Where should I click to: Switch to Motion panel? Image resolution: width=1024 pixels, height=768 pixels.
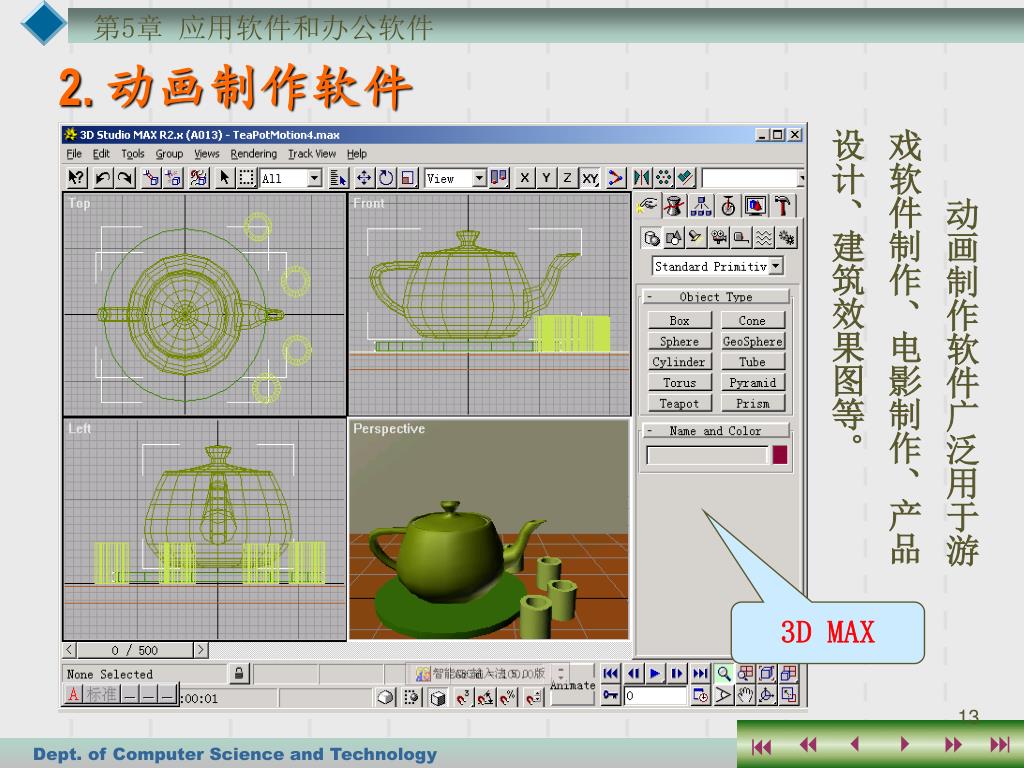pyautogui.click(x=728, y=206)
